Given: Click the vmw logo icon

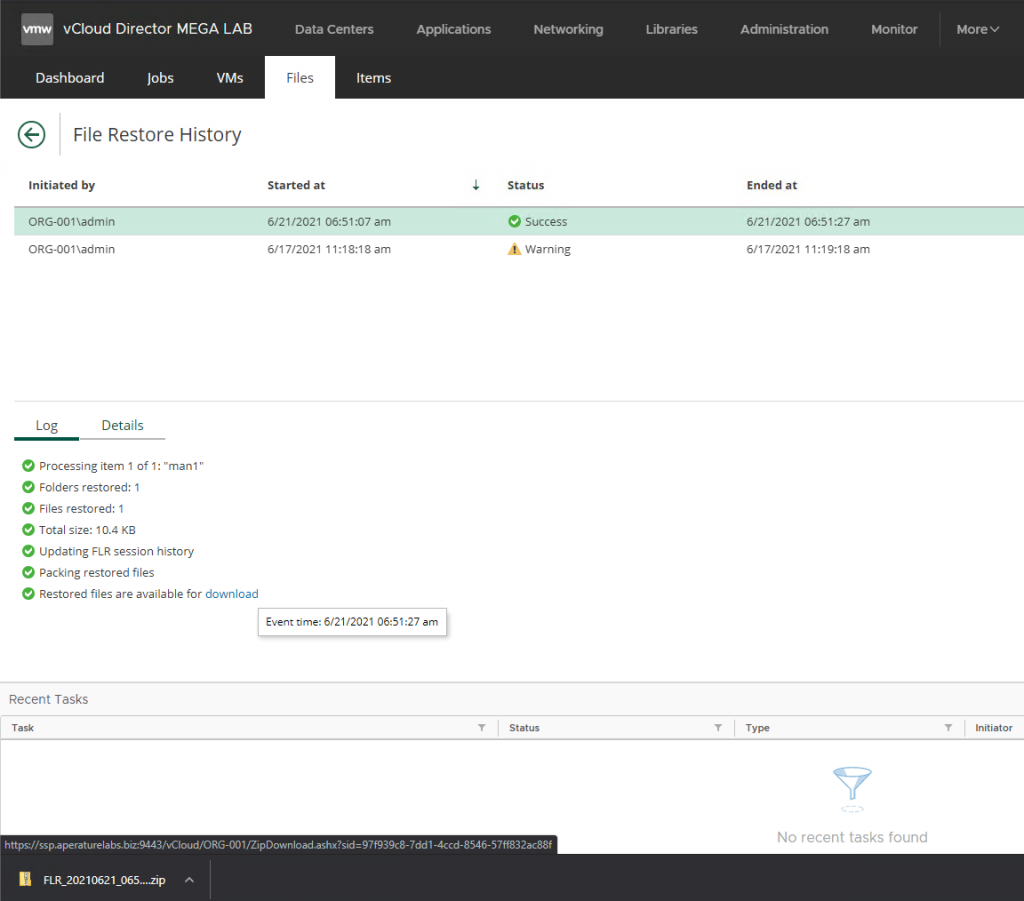Looking at the screenshot, I should (x=37, y=29).
